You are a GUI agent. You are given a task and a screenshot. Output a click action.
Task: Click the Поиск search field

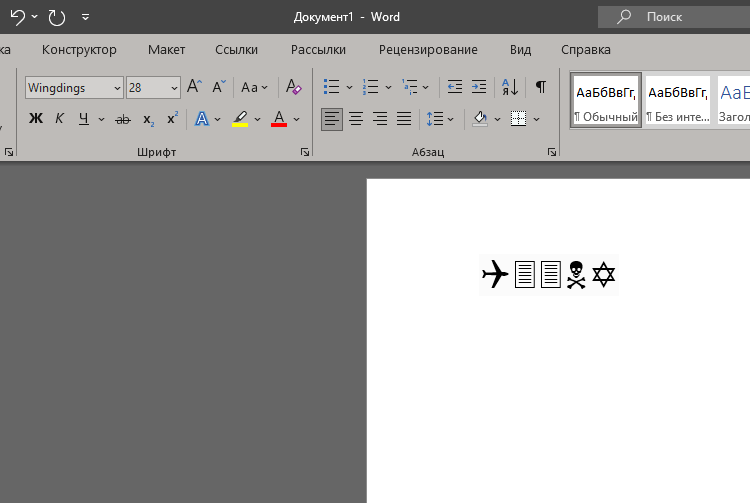point(674,17)
